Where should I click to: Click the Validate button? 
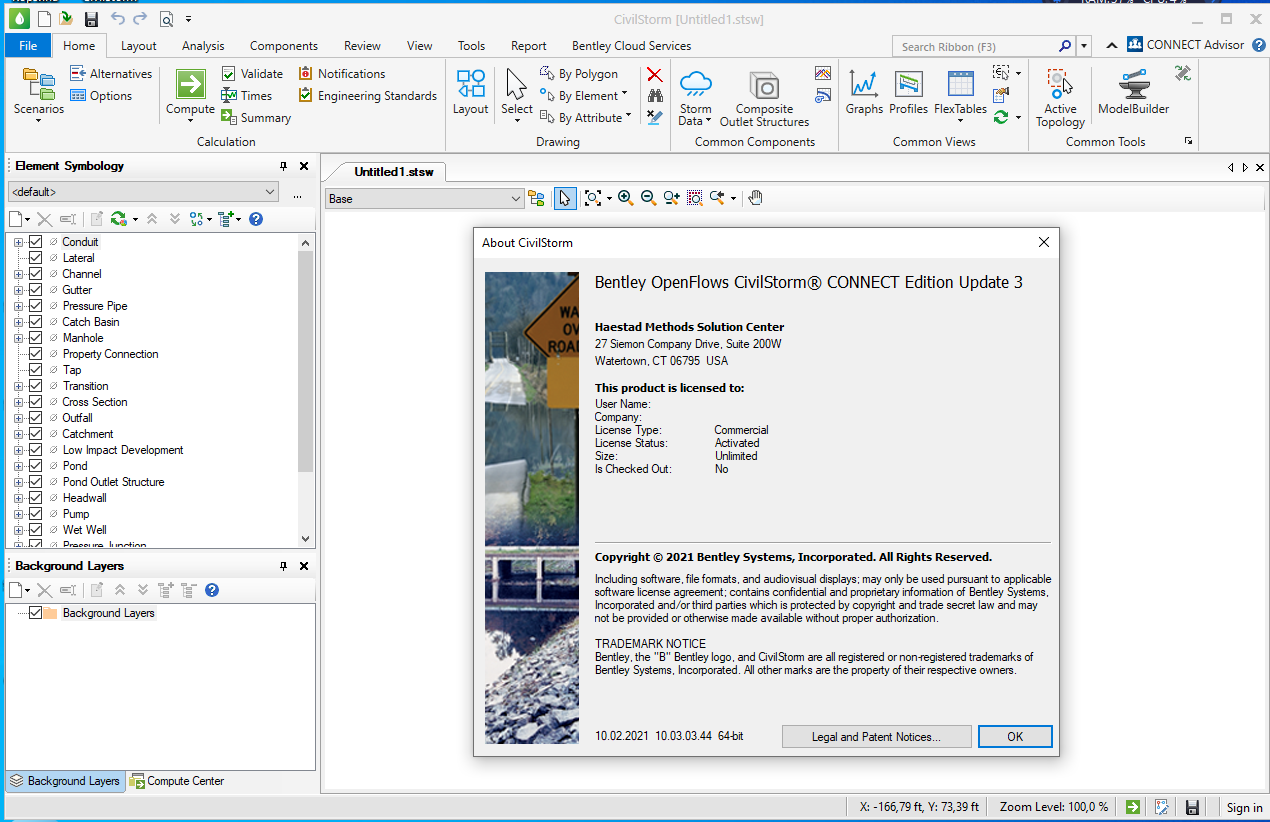click(x=252, y=74)
